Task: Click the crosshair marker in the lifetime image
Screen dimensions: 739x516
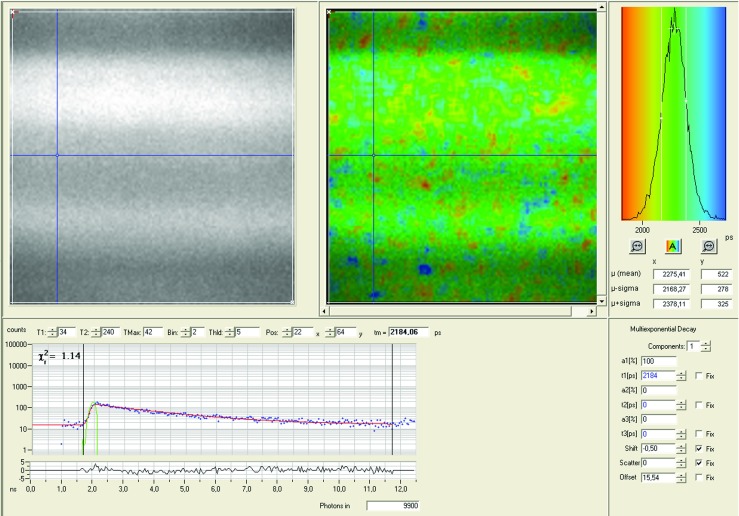Action: pyautogui.click(x=374, y=155)
